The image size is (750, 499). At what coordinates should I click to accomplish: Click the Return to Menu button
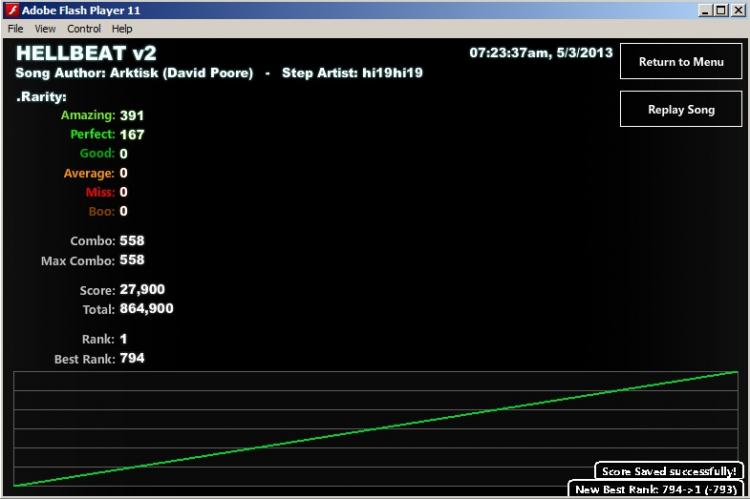[x=681, y=61]
